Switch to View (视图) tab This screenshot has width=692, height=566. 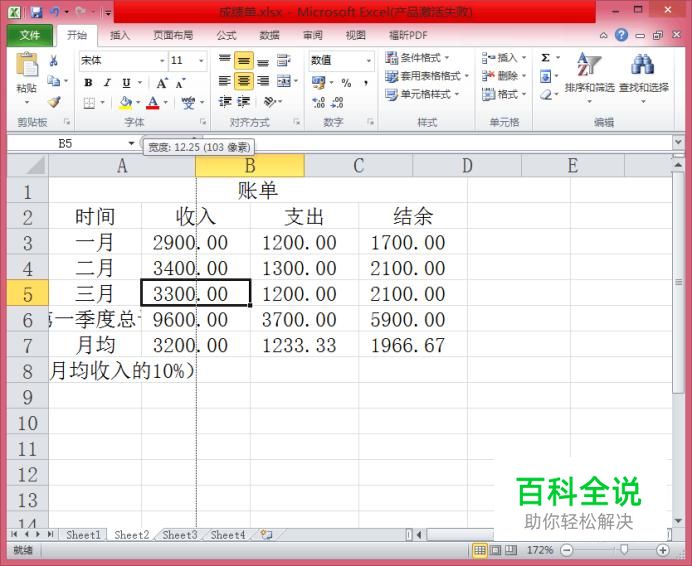pyautogui.click(x=356, y=35)
